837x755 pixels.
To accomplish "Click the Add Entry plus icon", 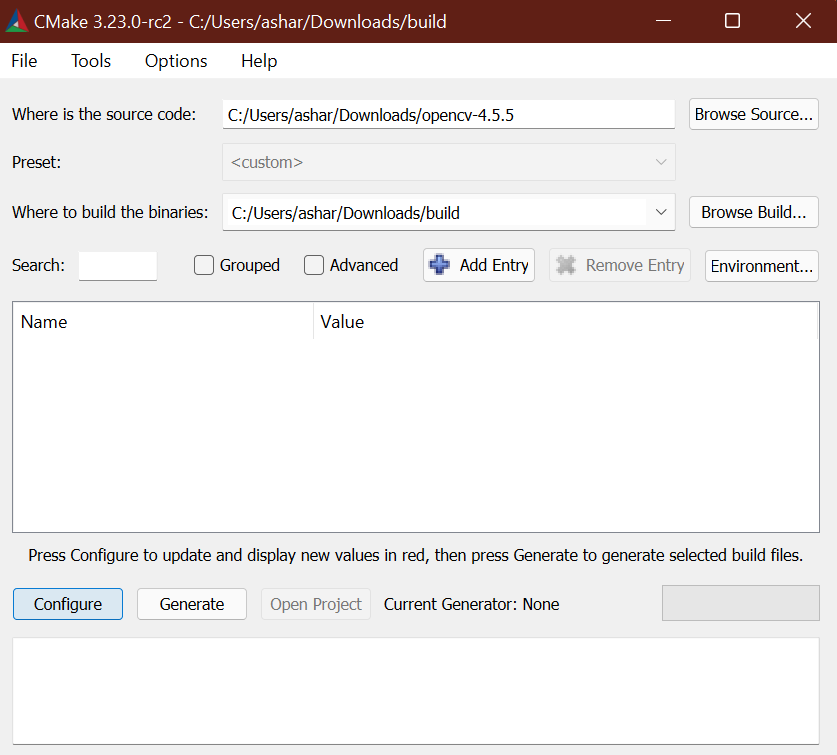I will [x=438, y=265].
